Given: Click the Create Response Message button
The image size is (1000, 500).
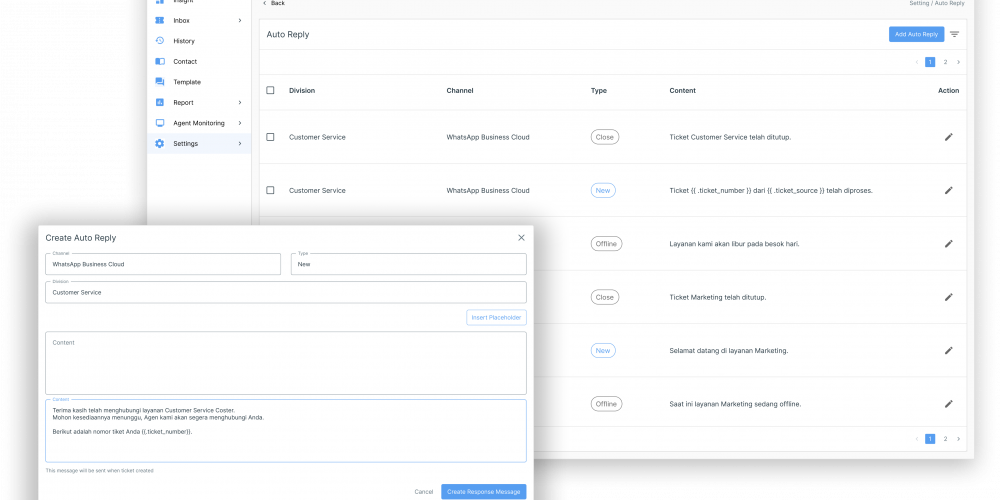Looking at the screenshot, I should click(x=483, y=491).
